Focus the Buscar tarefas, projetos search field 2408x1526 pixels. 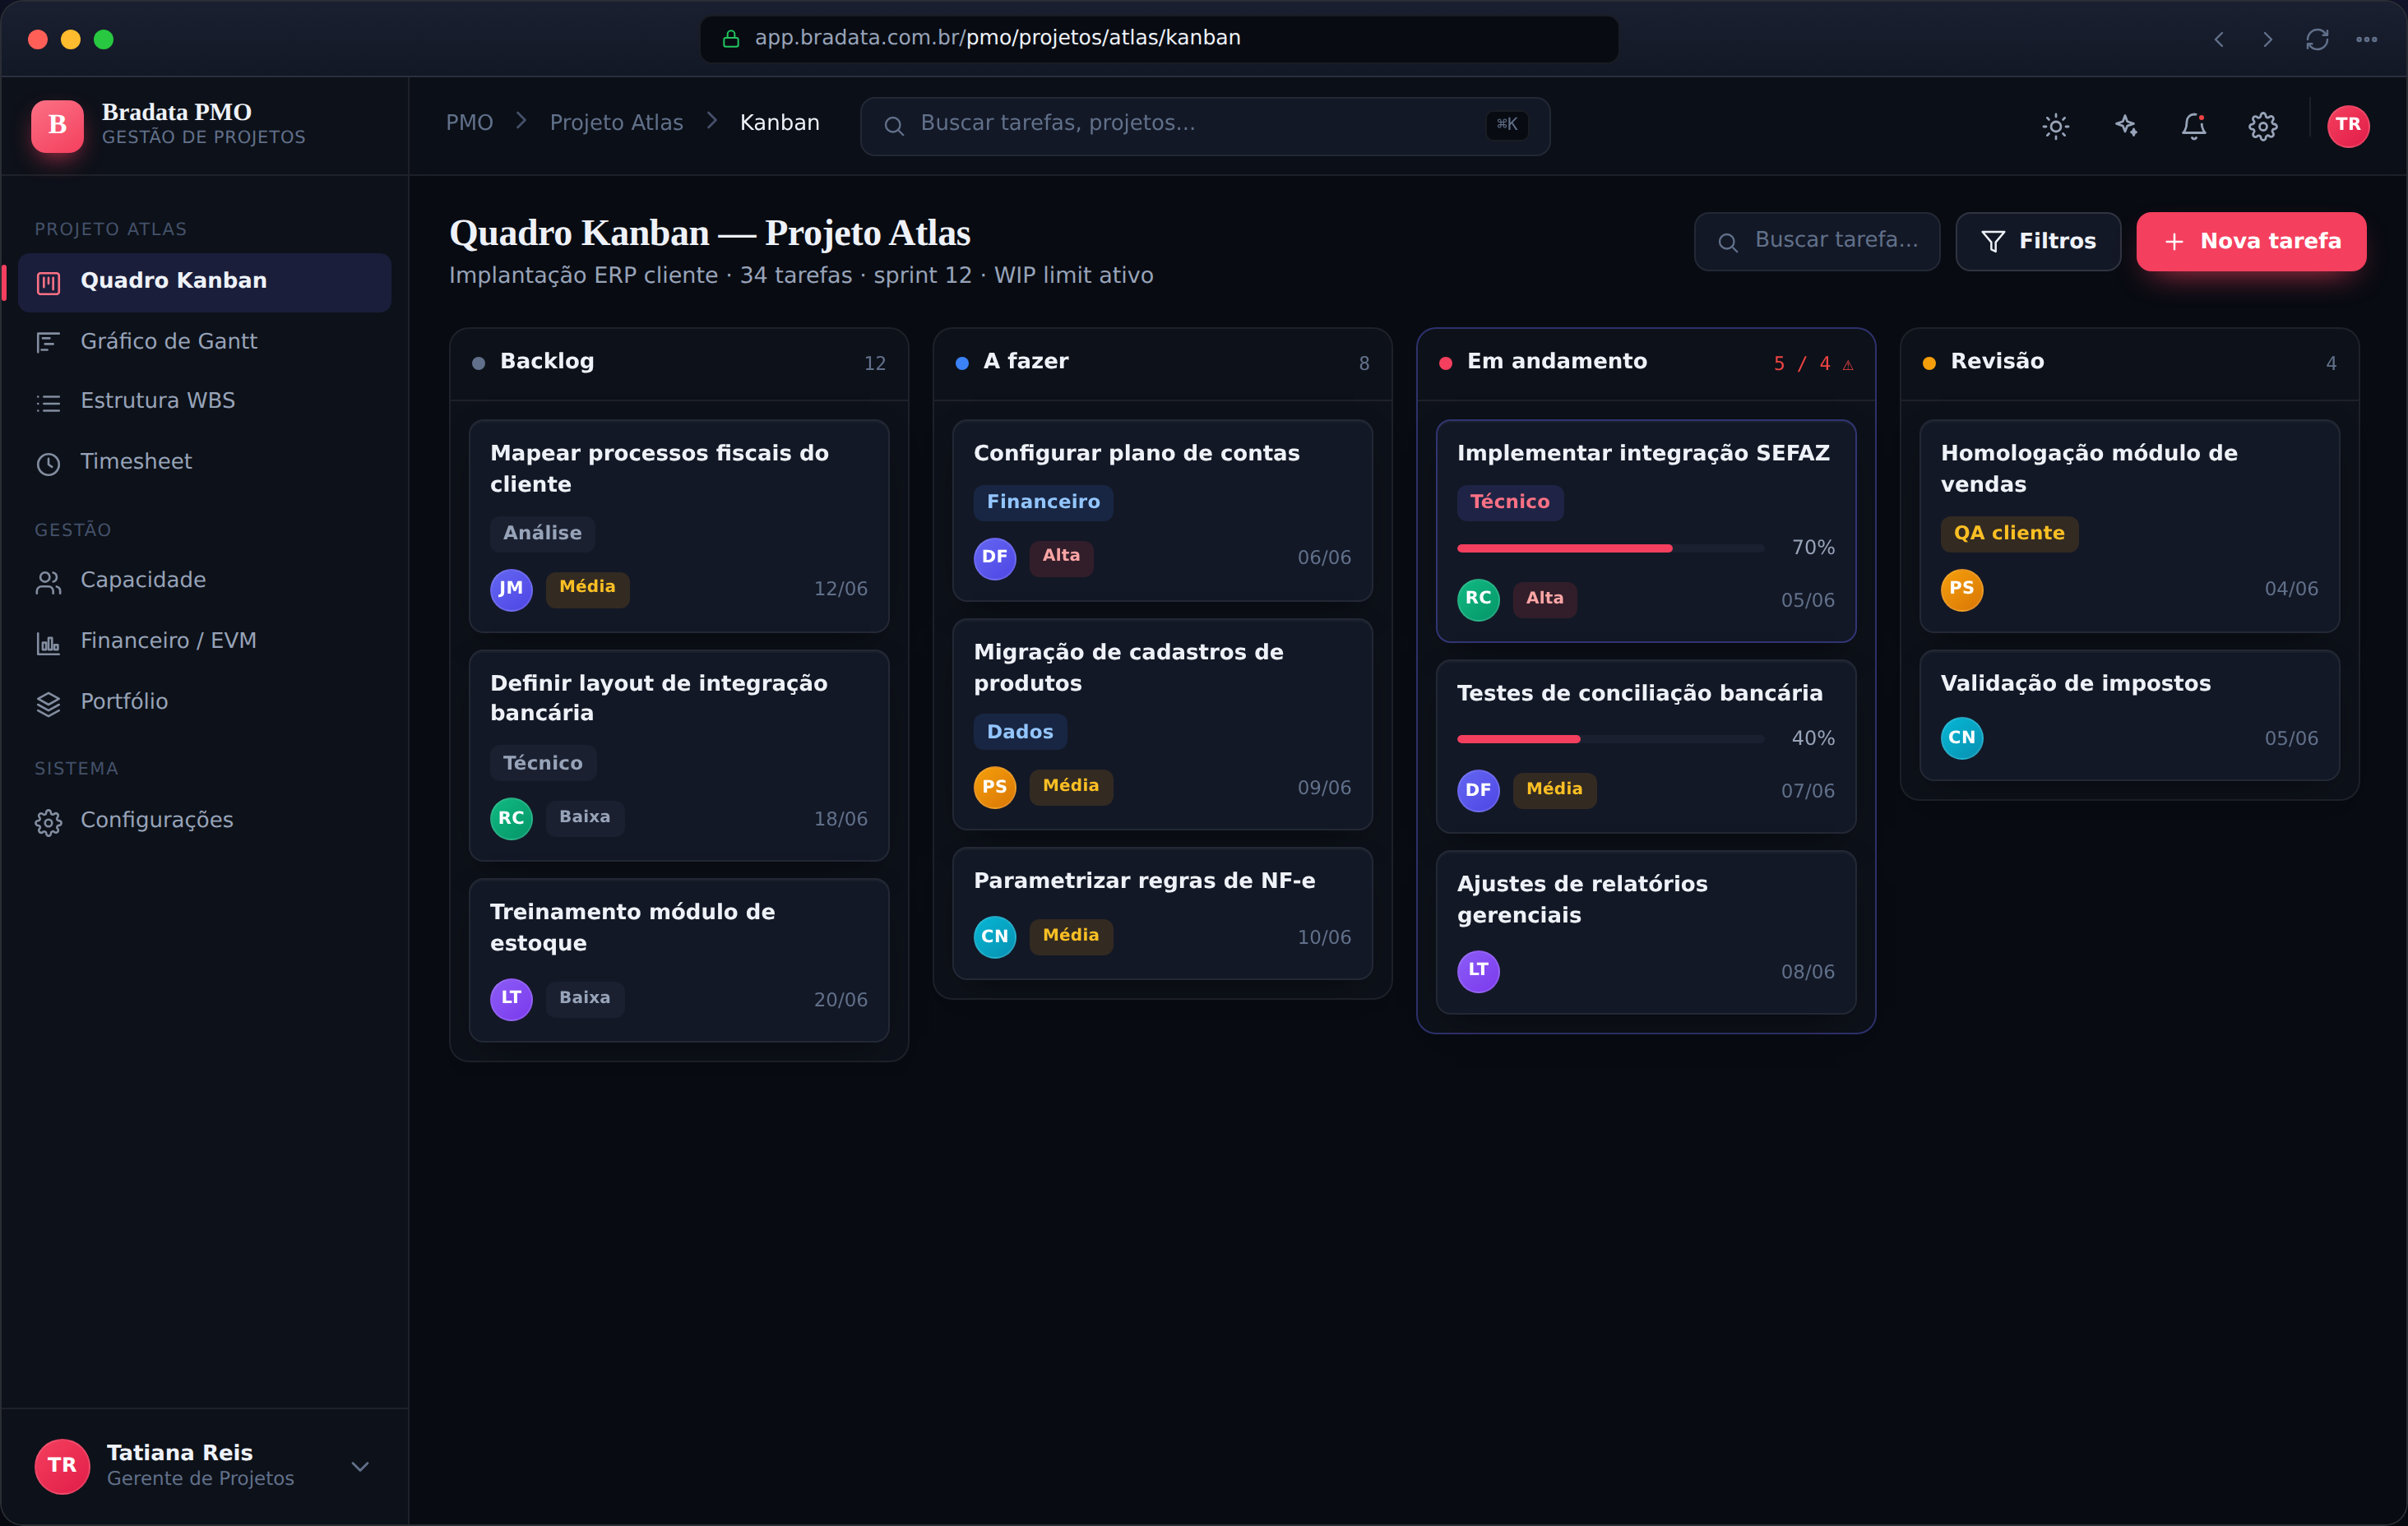click(1204, 126)
